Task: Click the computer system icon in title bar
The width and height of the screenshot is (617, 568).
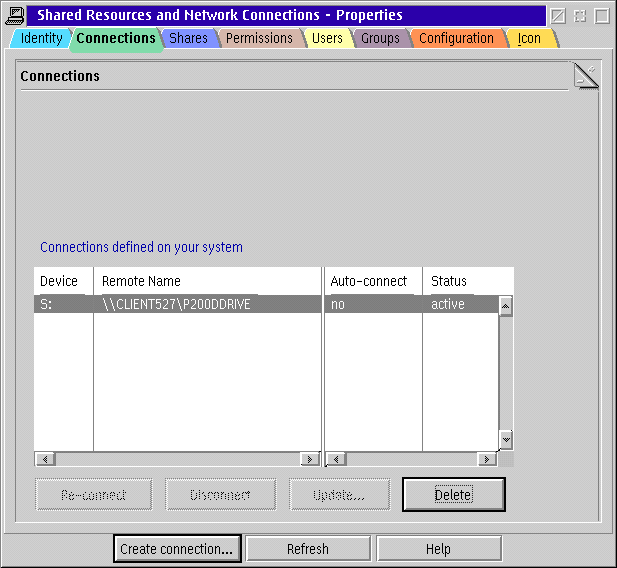Action: (15, 15)
